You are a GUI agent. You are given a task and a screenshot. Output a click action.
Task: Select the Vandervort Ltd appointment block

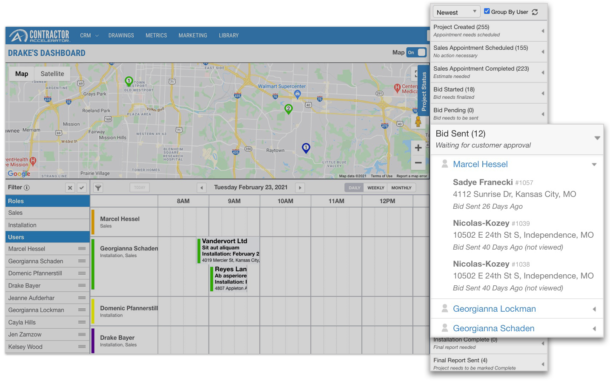click(x=229, y=251)
